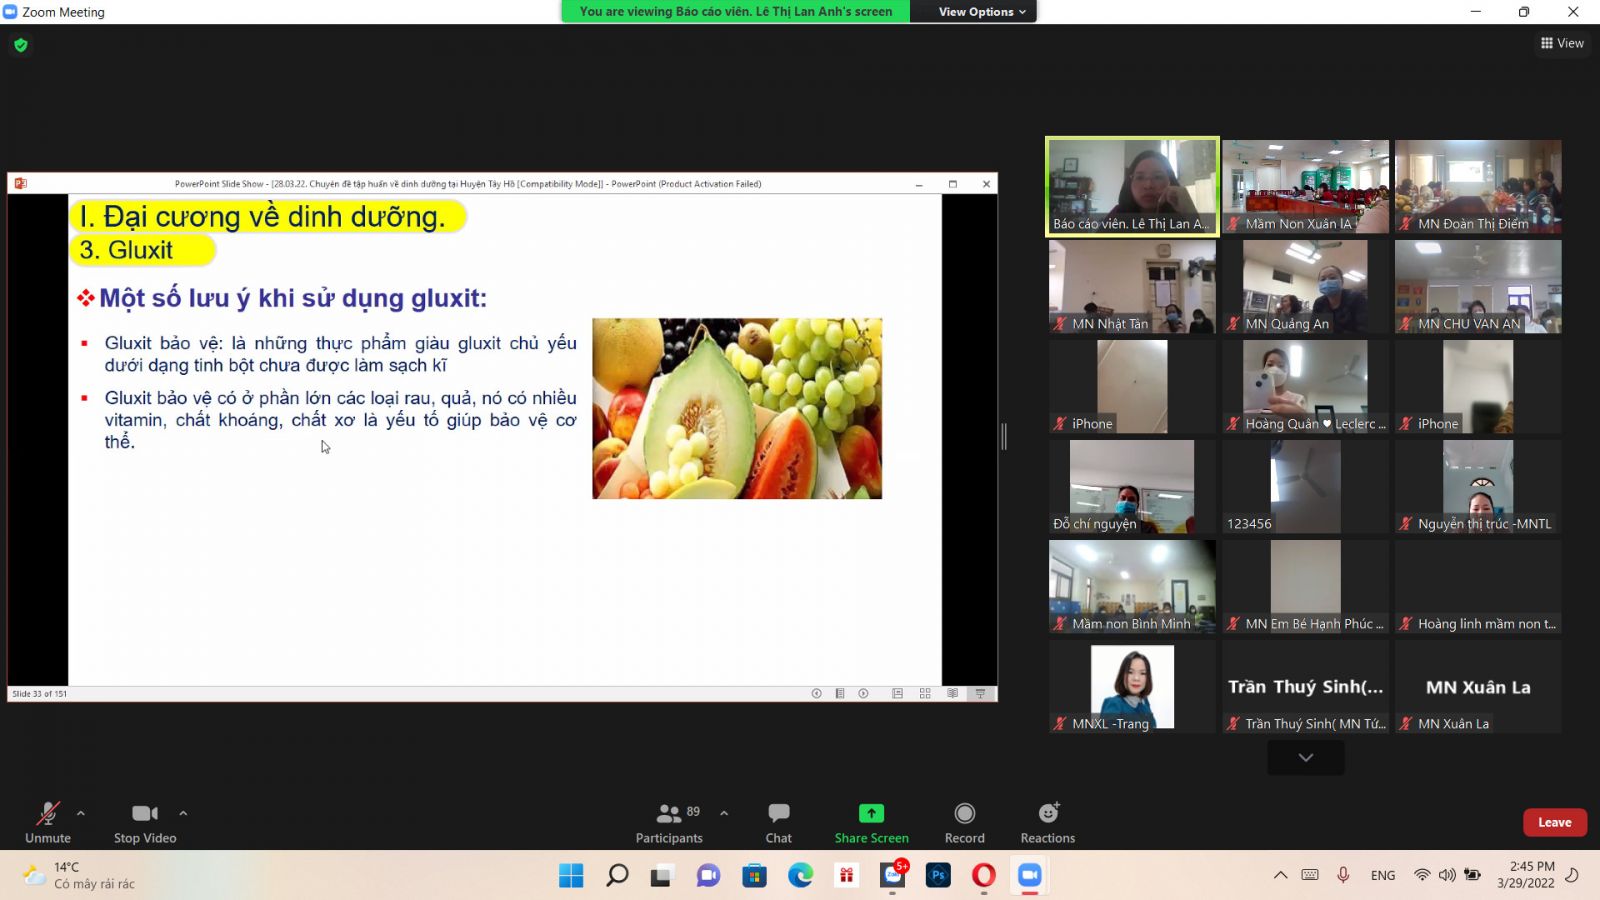
Task: Click the red Leave button
Action: click(x=1554, y=822)
